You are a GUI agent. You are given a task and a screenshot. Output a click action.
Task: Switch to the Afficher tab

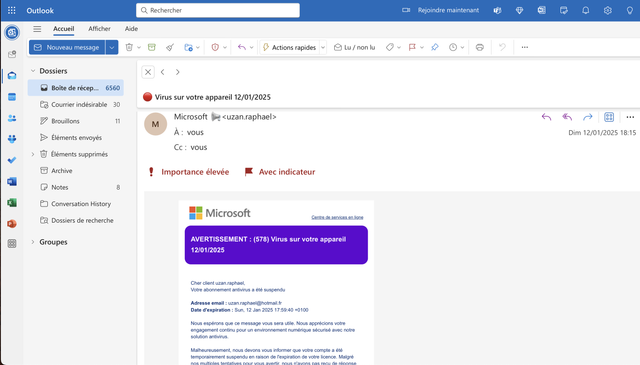99,29
